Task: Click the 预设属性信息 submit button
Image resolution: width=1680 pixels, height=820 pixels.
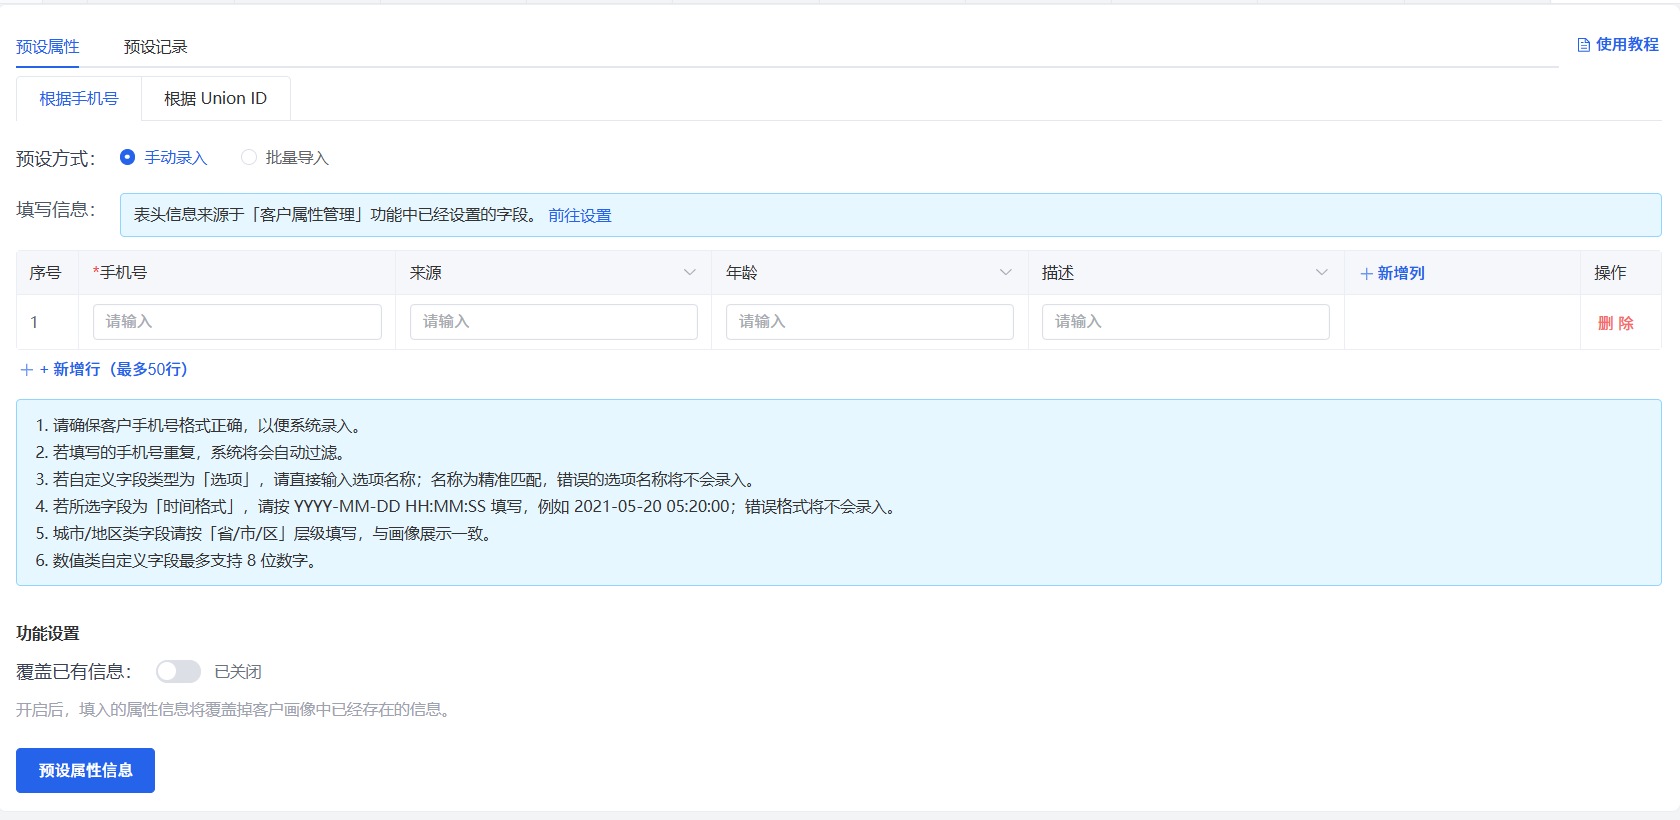Action: pos(85,770)
